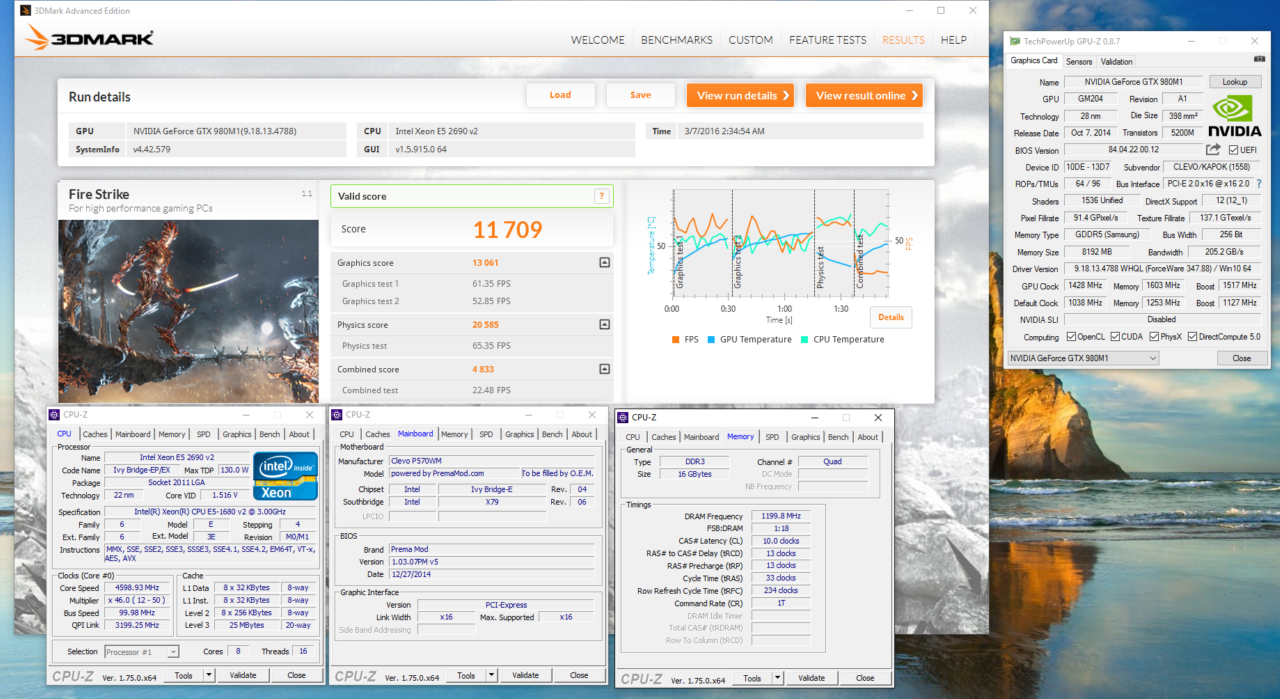Image resolution: width=1280 pixels, height=699 pixels.
Task: Switch to the Sensors tab in GPU-Z
Action: (1079, 62)
